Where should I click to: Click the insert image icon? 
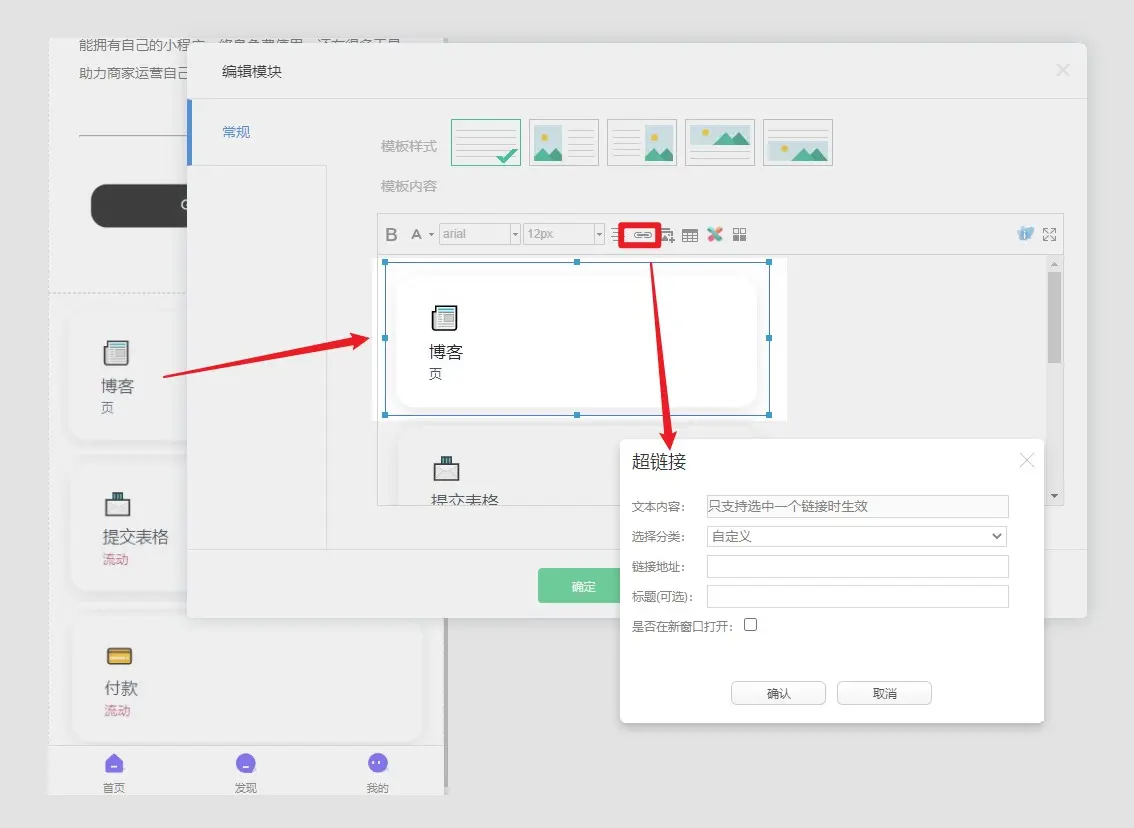[667, 235]
